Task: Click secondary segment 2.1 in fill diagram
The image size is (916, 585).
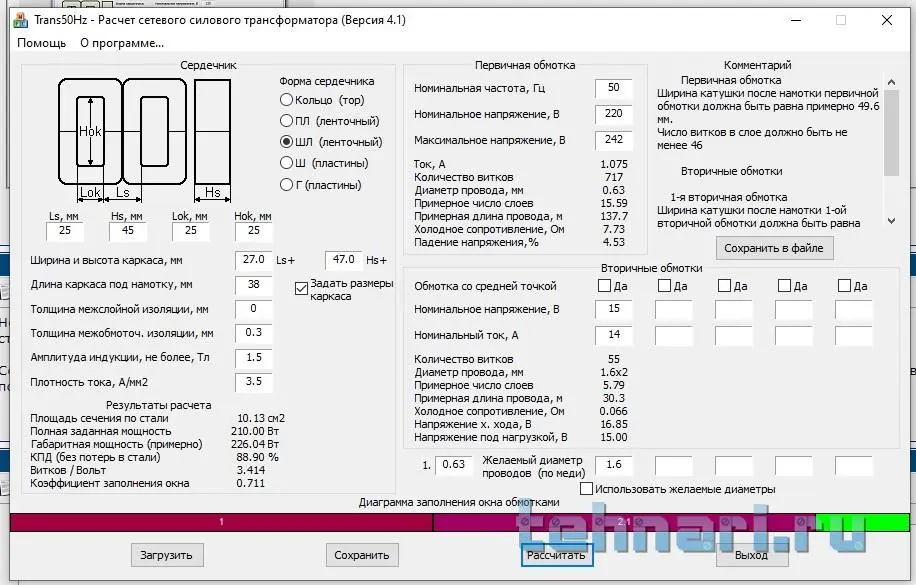Action: coord(624,522)
